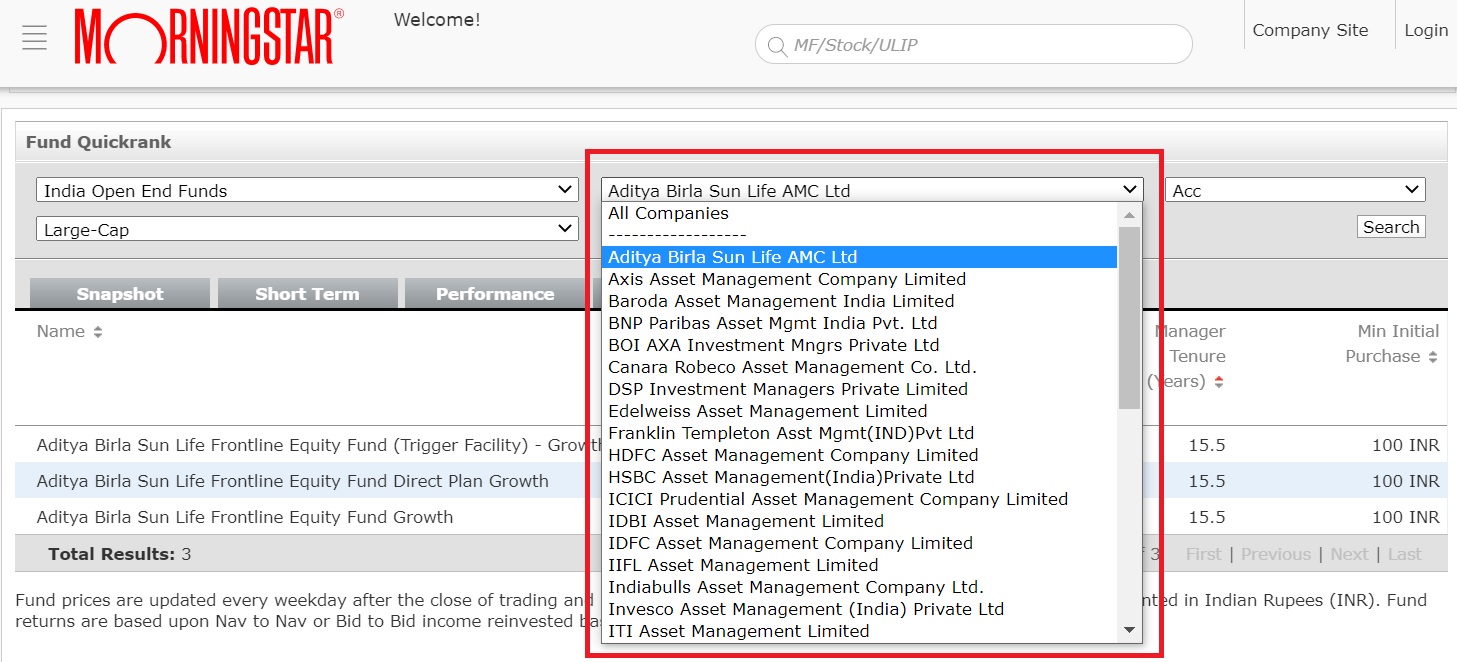Choose All Companies option in list
1457x662 pixels.
pos(668,213)
